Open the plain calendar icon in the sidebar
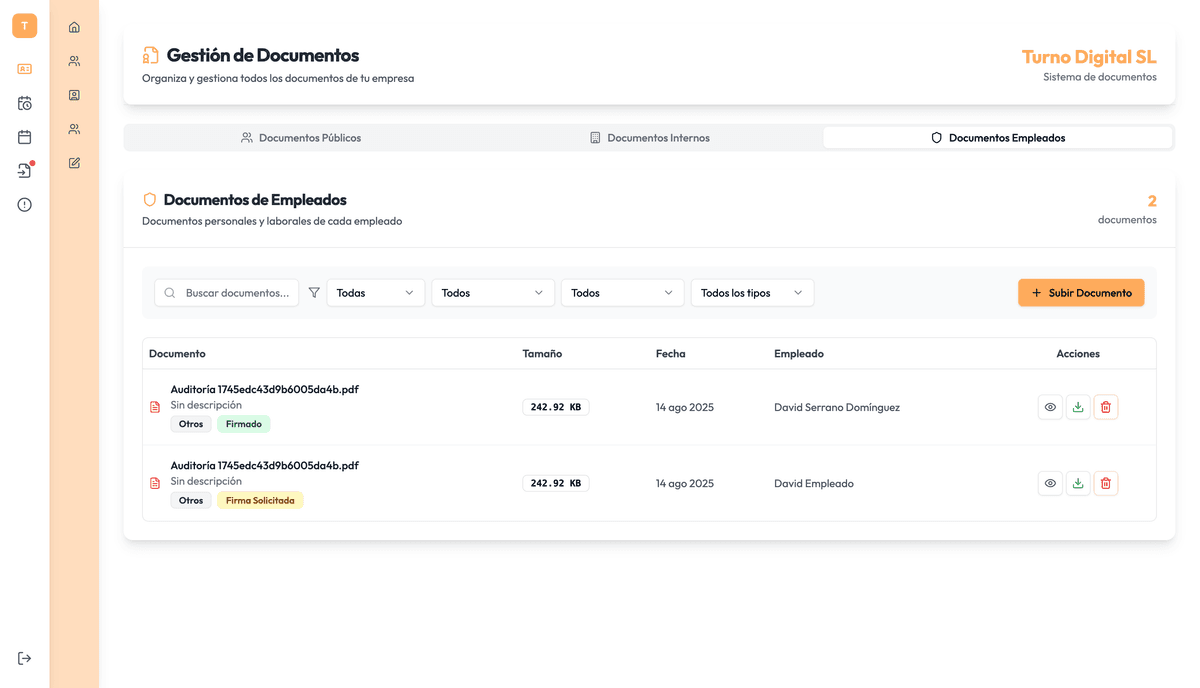This screenshot has height=688, width=1200. 25,137
